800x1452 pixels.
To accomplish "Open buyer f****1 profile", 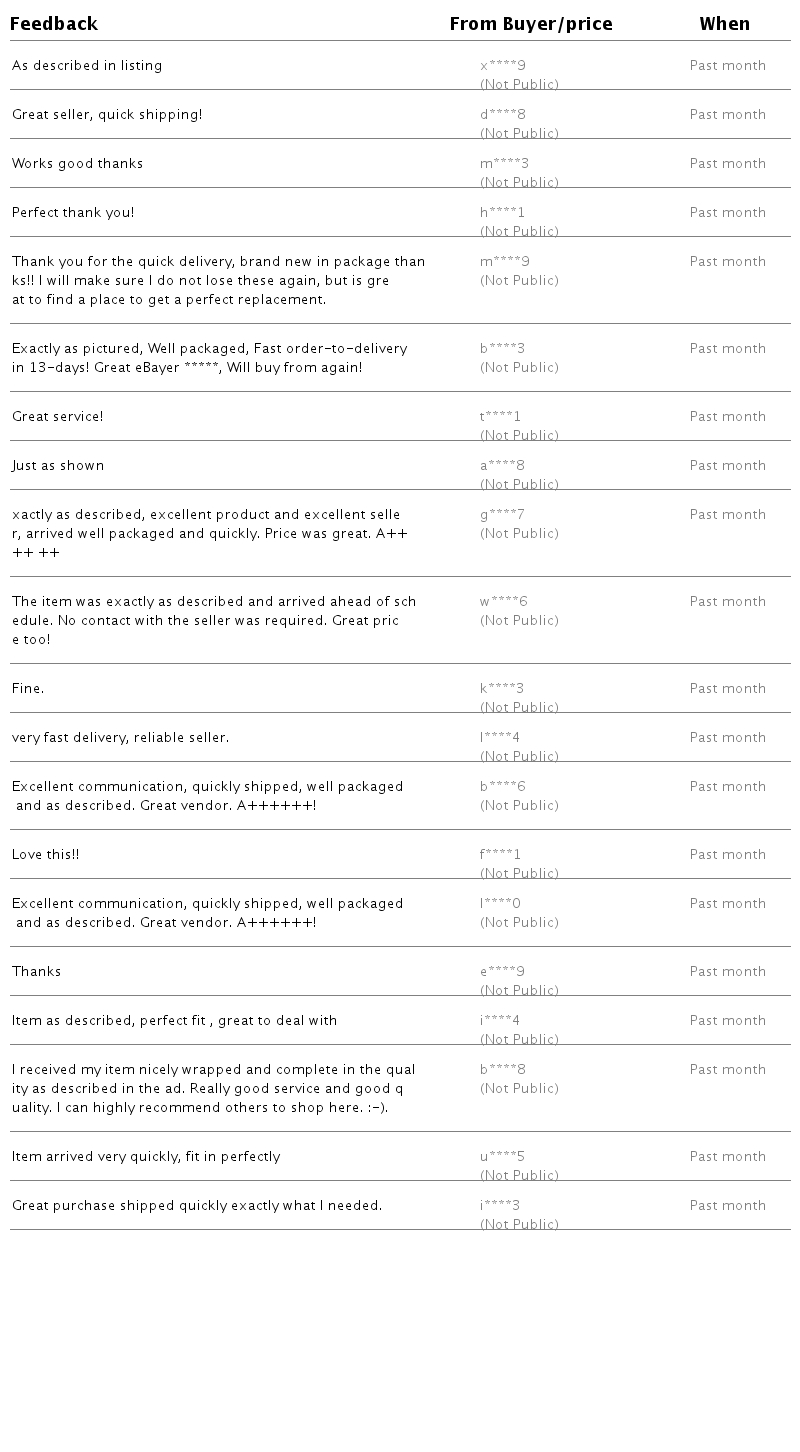I will pos(500,855).
